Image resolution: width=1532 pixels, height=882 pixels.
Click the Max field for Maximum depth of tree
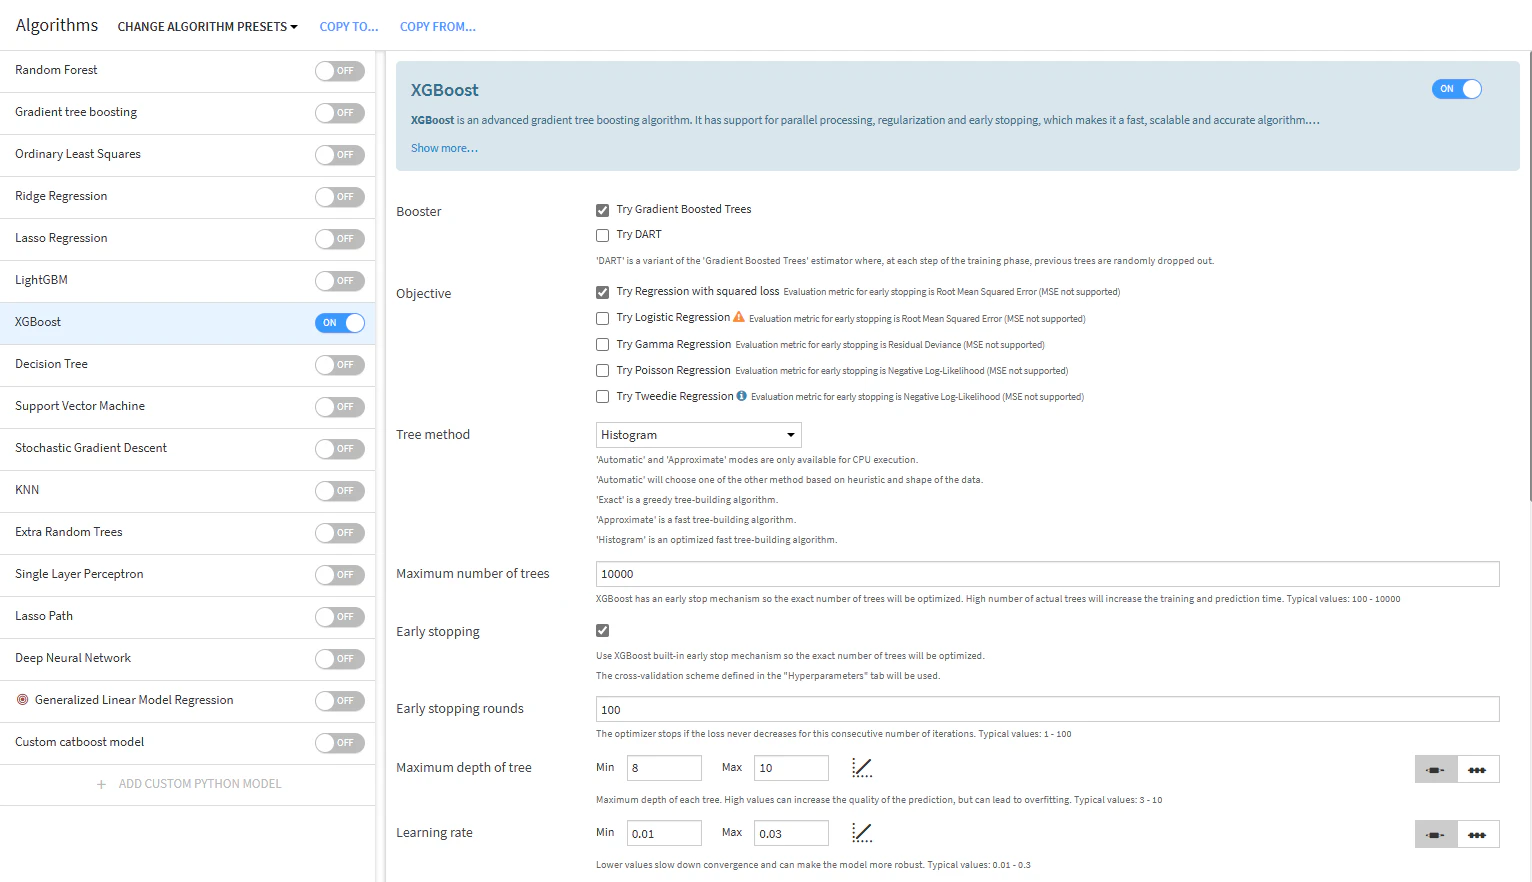click(x=791, y=768)
